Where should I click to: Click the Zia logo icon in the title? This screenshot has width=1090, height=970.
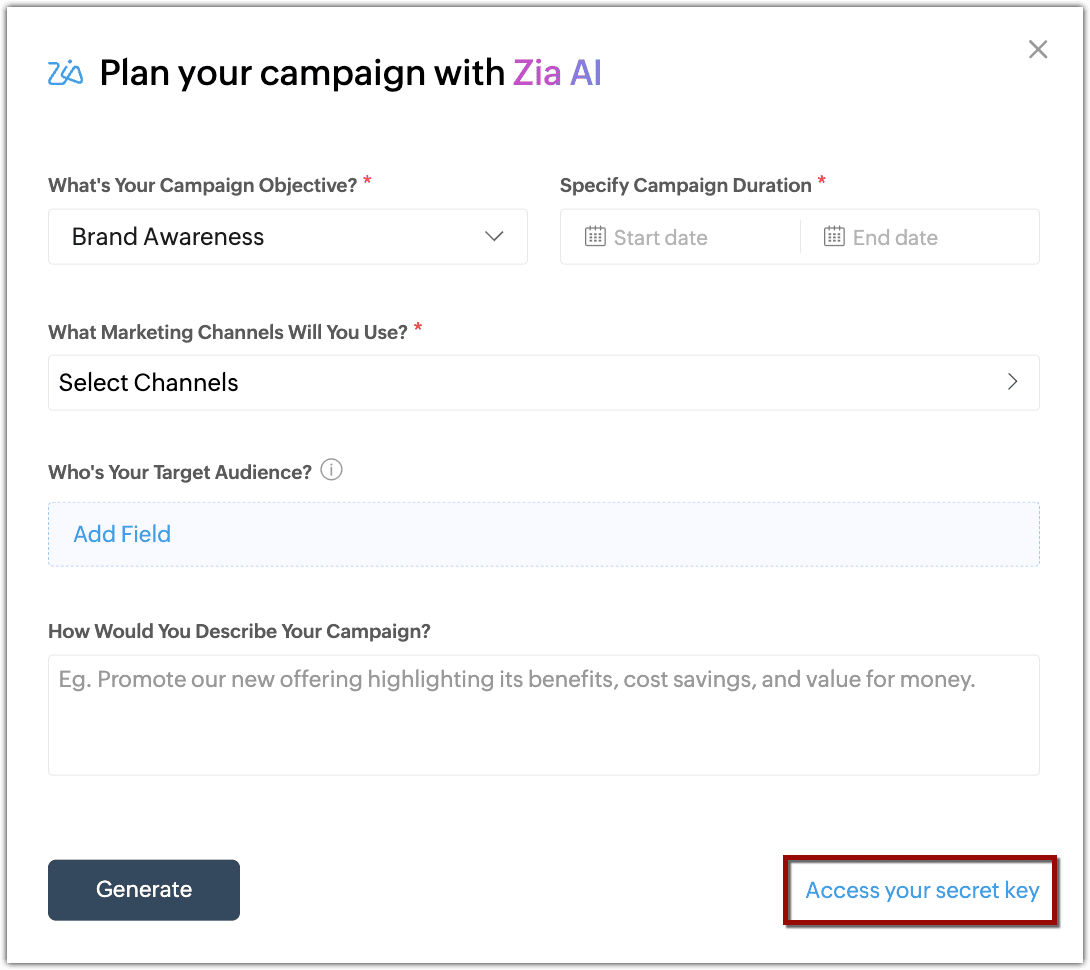[x=66, y=74]
